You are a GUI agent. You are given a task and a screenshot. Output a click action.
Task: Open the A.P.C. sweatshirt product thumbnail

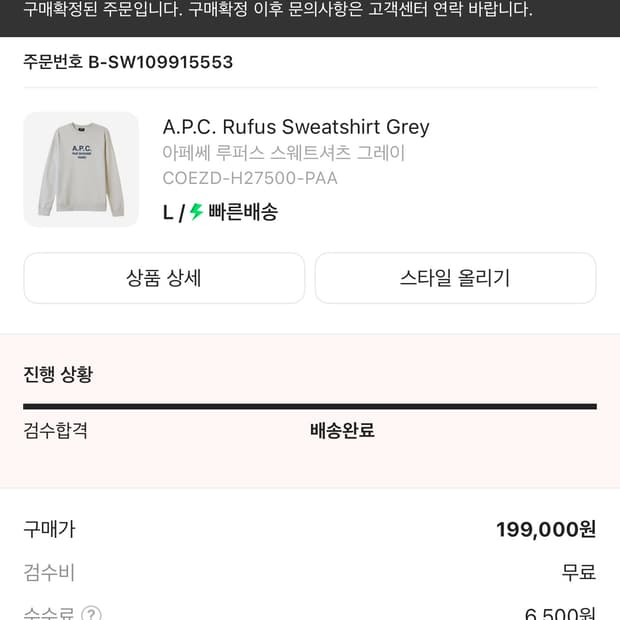pyautogui.click(x=81, y=169)
